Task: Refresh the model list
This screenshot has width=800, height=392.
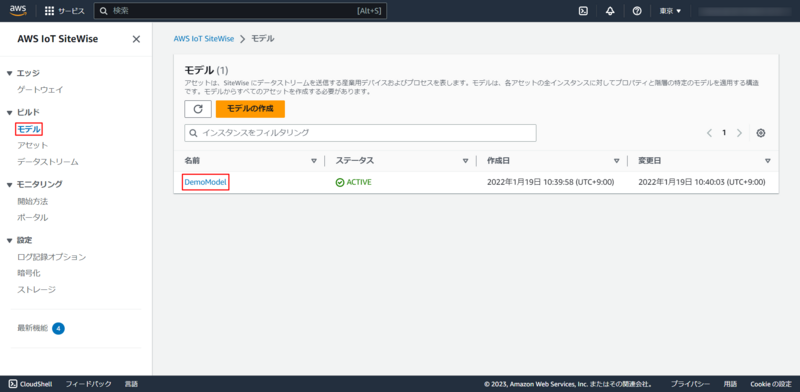Action: coord(198,109)
